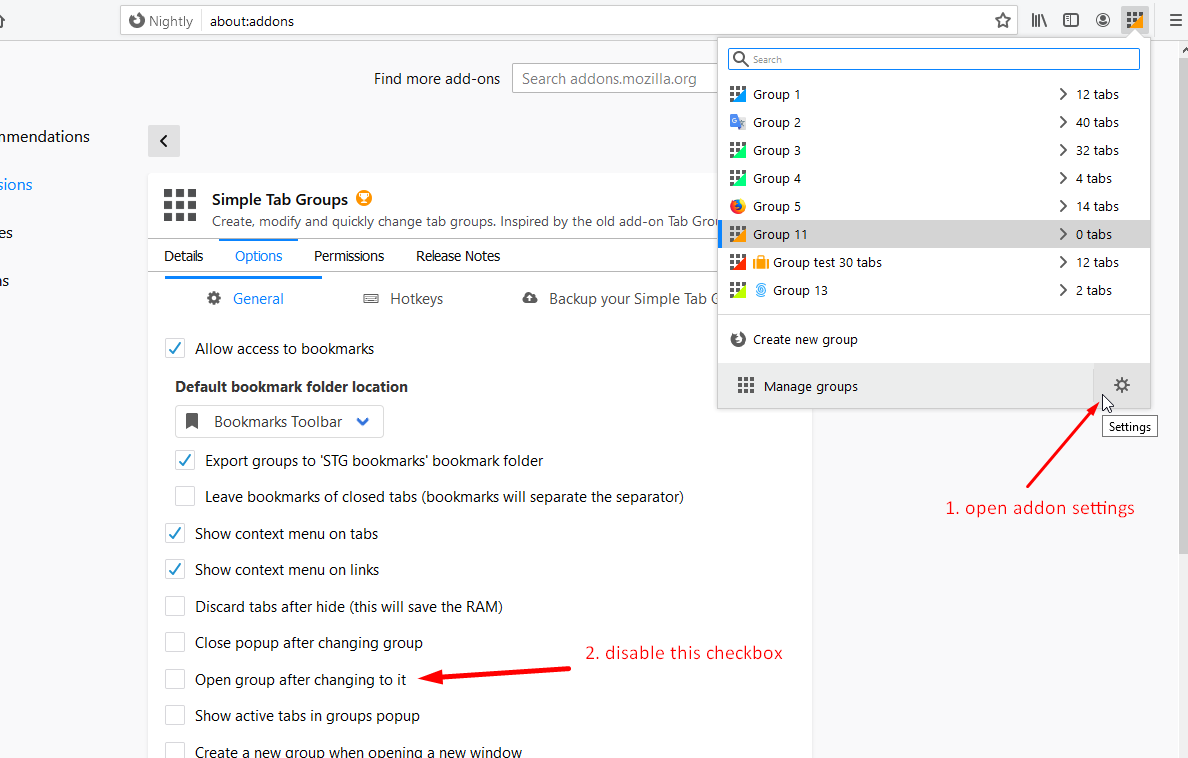Expand Group test 30 tabs chevron
The image size is (1188, 758).
pyautogui.click(x=1062, y=262)
